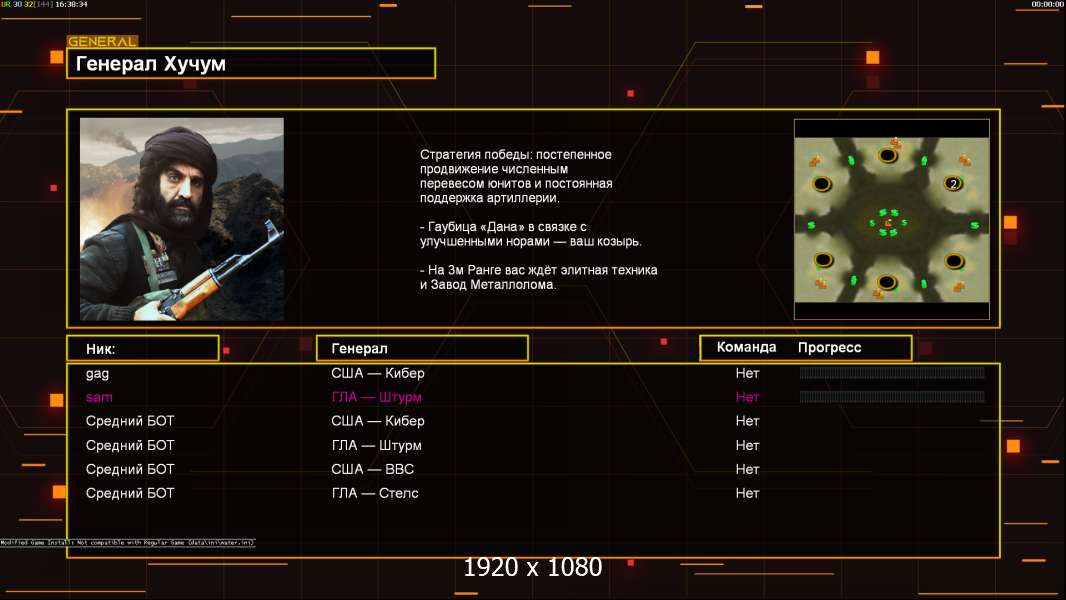Select start position marker 2 on minimap

click(953, 183)
